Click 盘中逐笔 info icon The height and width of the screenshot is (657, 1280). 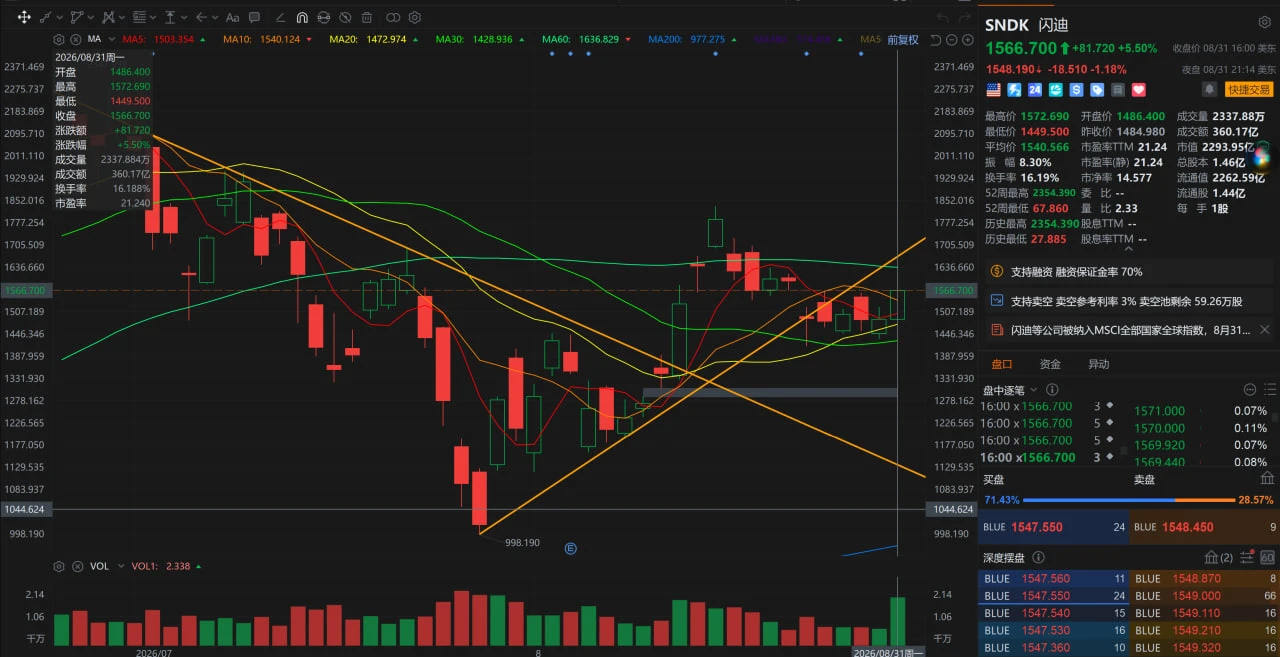click(x=1051, y=390)
